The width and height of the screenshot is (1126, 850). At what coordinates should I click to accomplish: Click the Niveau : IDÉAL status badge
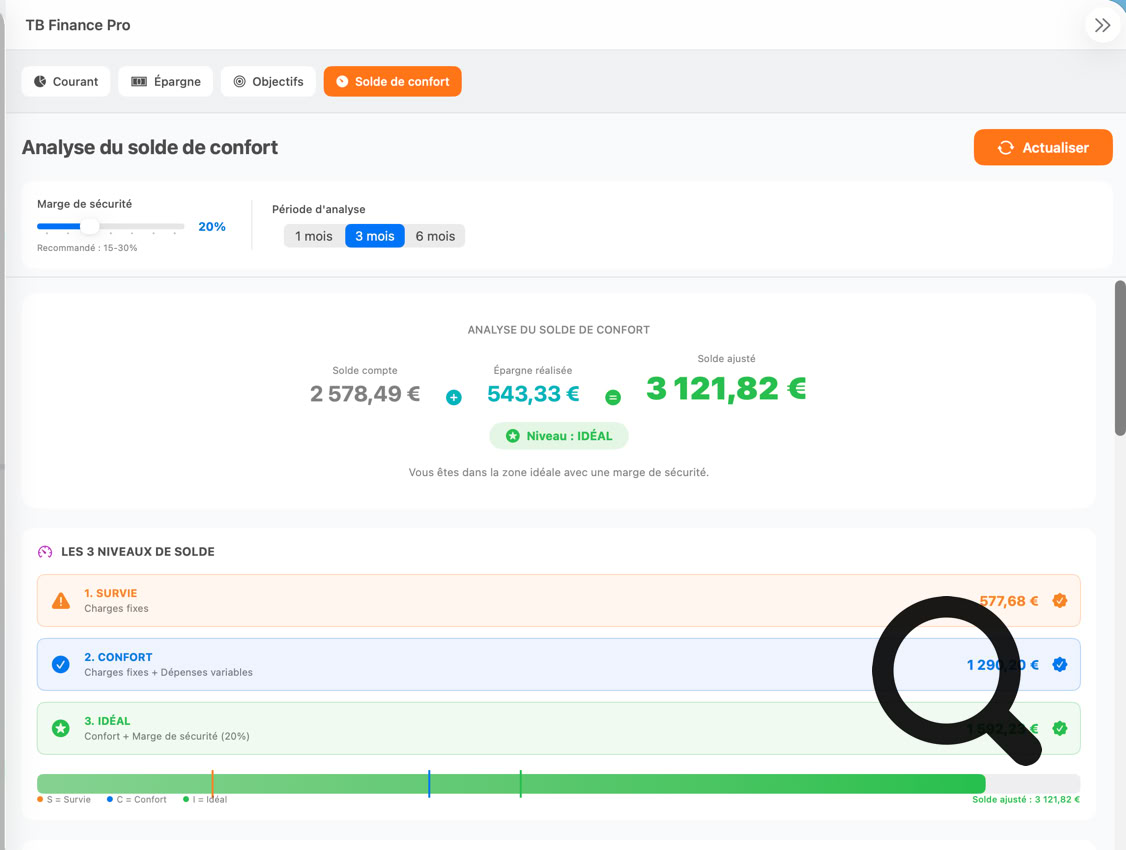pyautogui.click(x=559, y=436)
